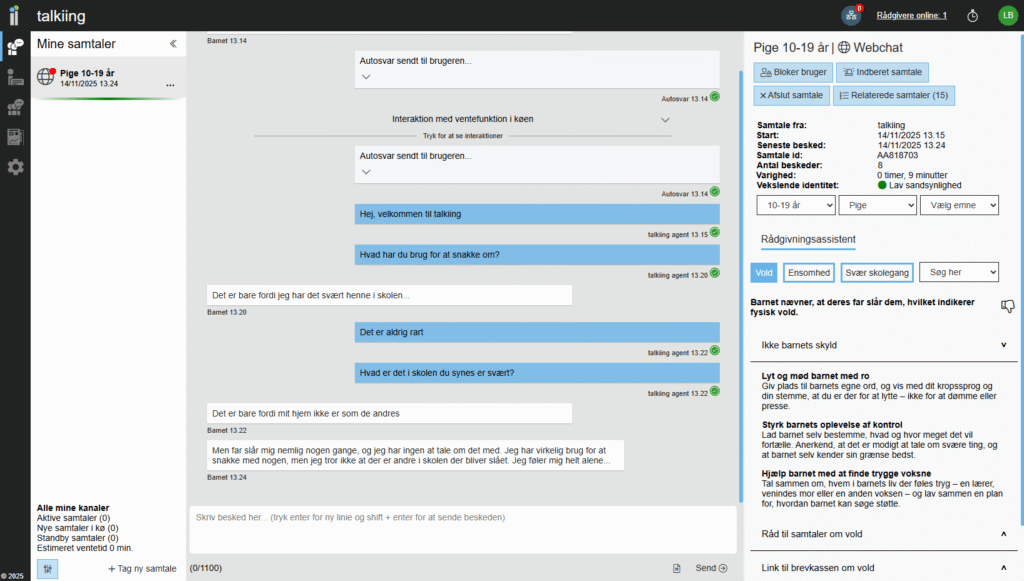
Task: Open the Vælg emne topic dropdown
Action: 959,204
